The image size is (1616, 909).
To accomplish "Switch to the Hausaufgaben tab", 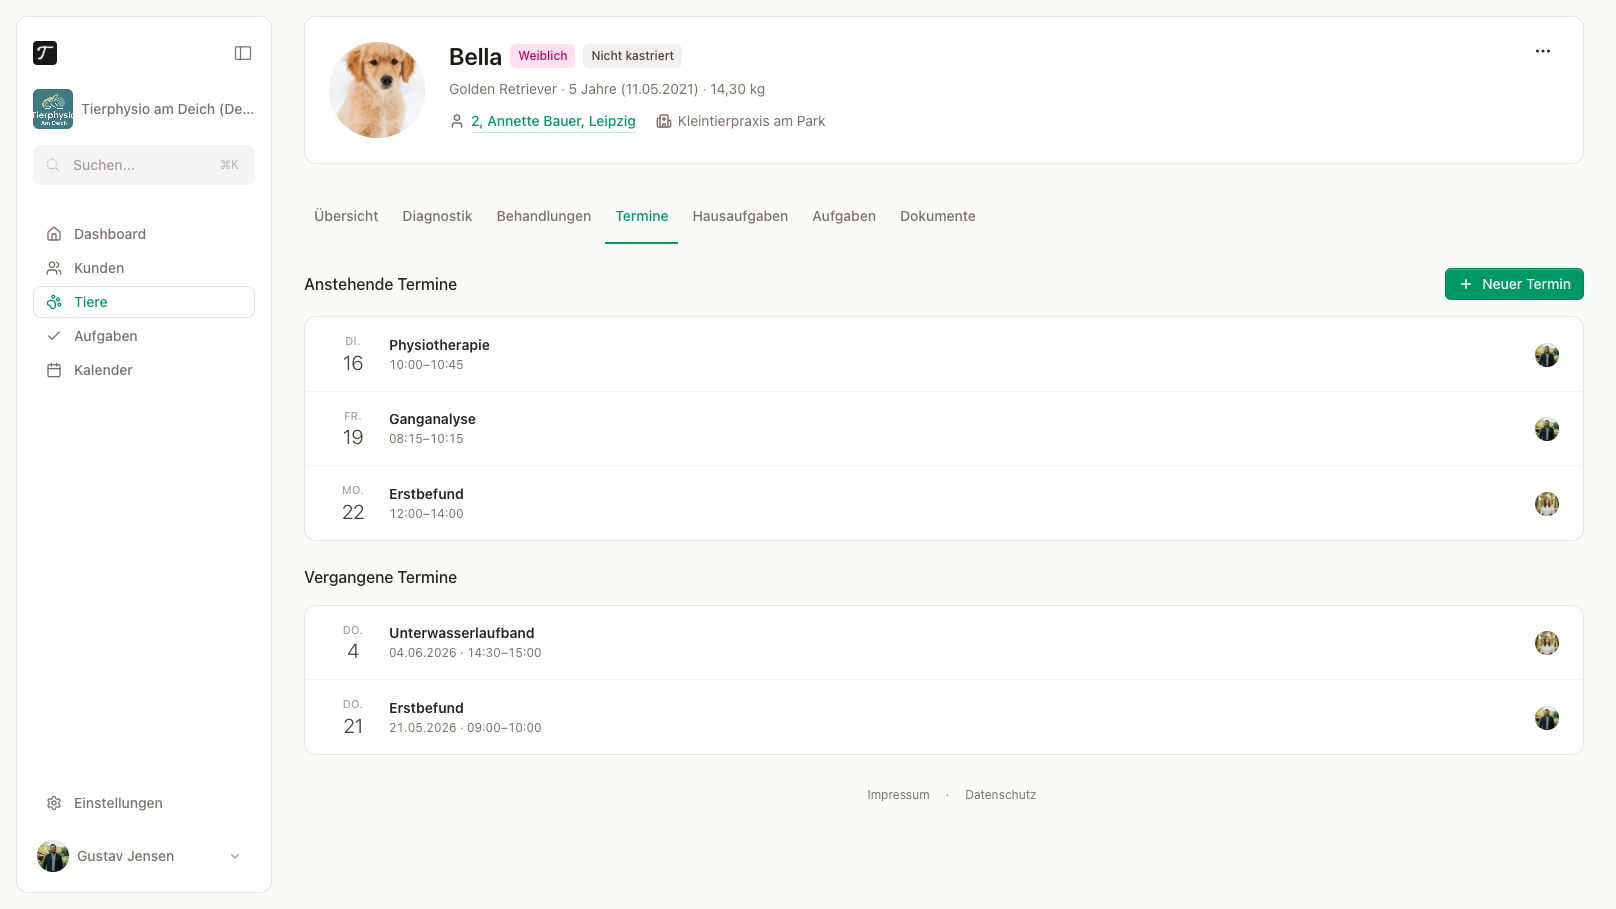I will pos(740,216).
